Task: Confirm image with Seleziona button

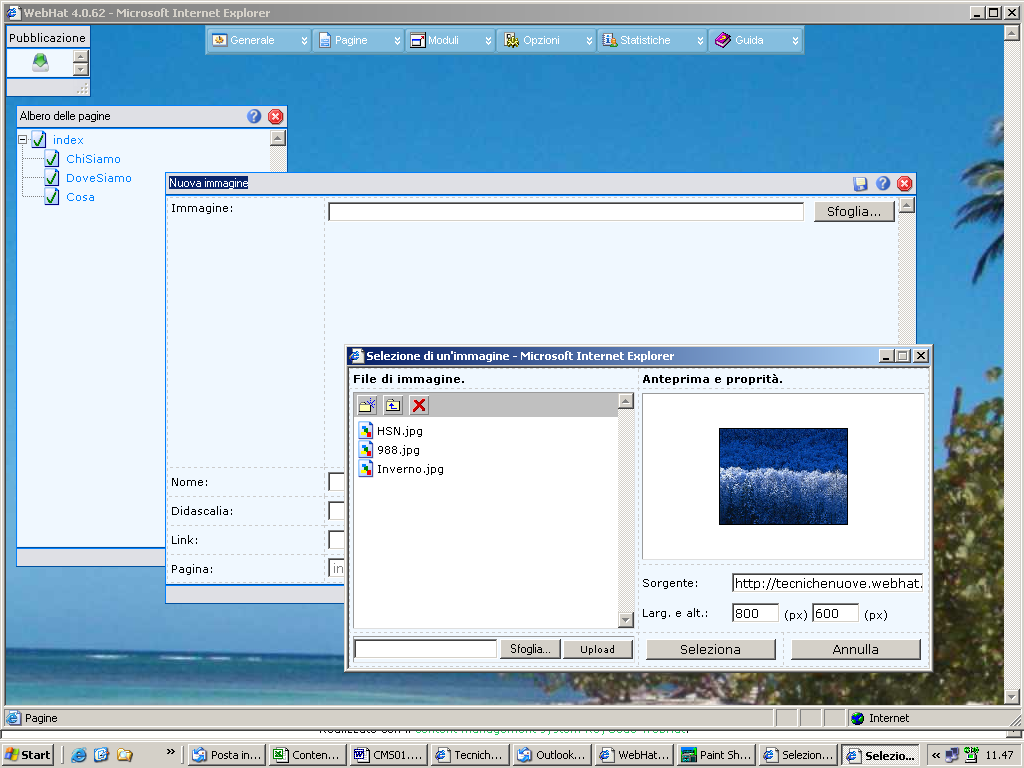Action: pos(711,650)
